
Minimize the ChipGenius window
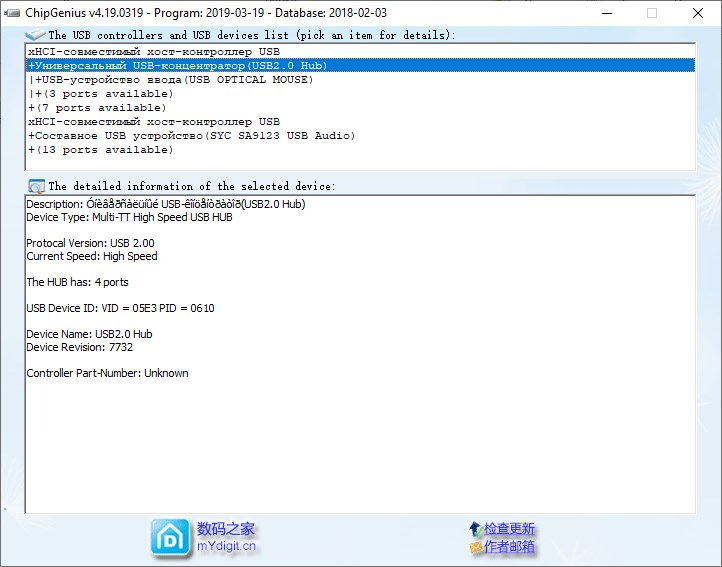[605, 13]
